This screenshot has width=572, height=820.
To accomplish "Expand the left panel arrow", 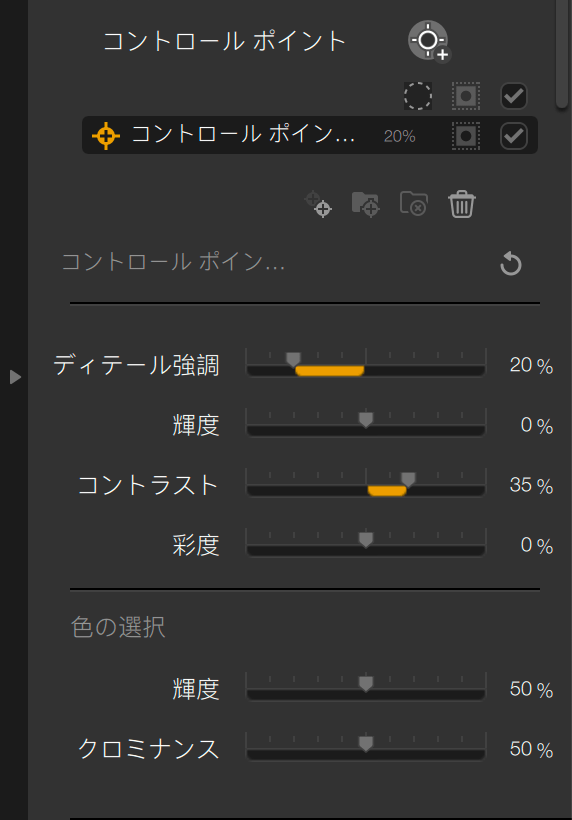I will point(15,377).
